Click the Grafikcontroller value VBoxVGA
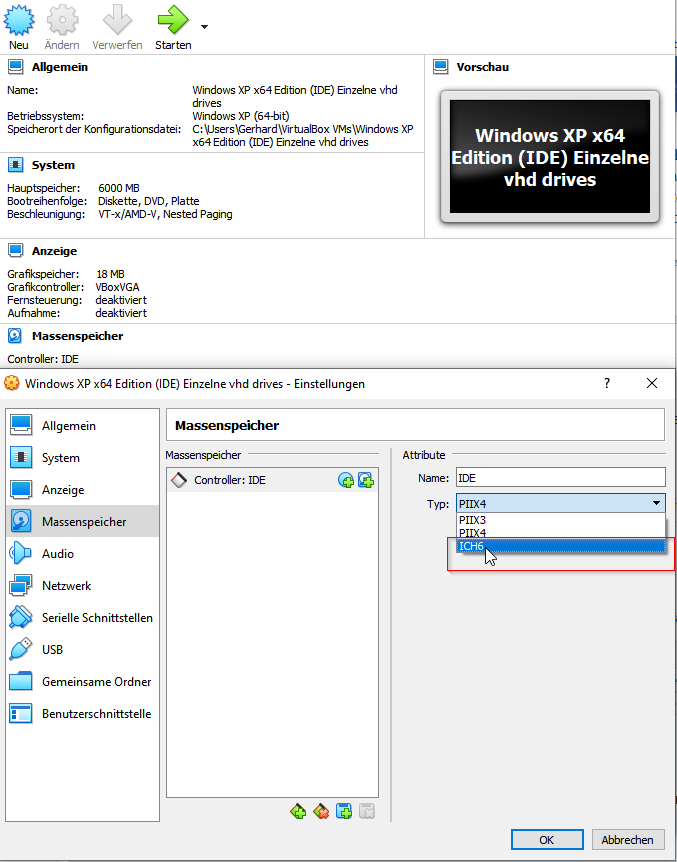Image resolution: width=677 pixels, height=862 pixels. (117, 287)
